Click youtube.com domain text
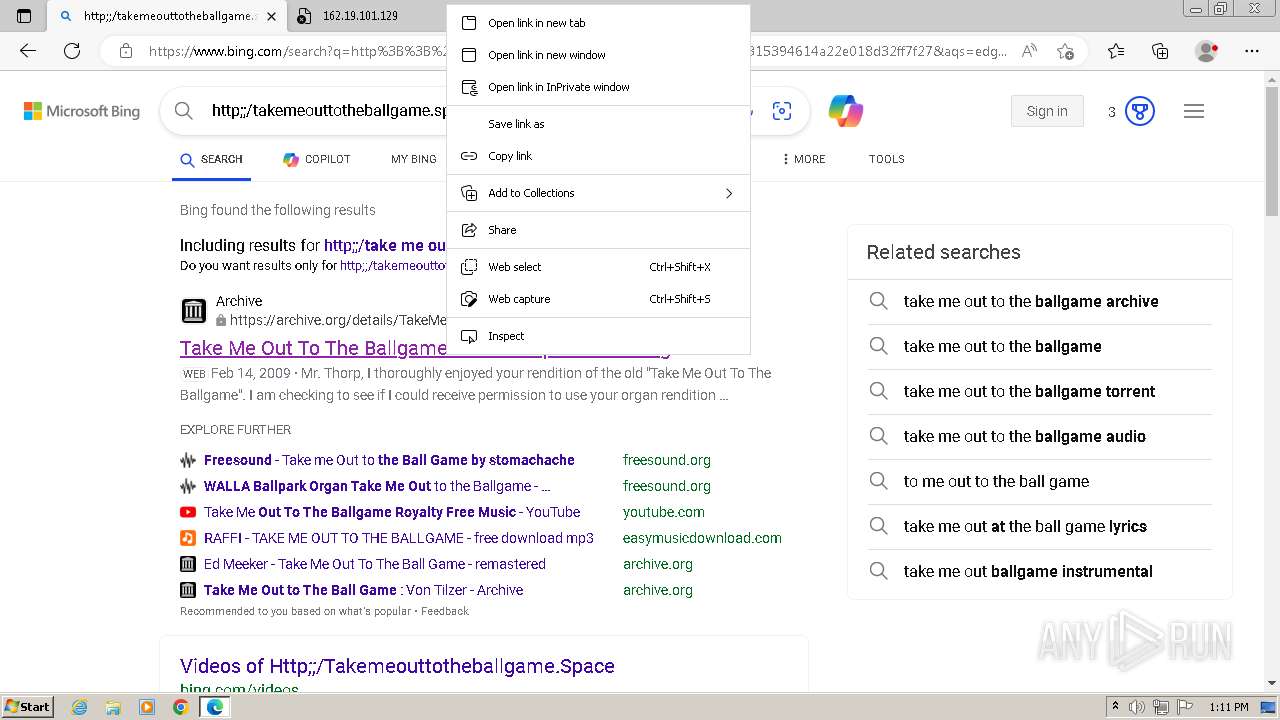Image resolution: width=1280 pixels, height=720 pixels. coord(664,512)
